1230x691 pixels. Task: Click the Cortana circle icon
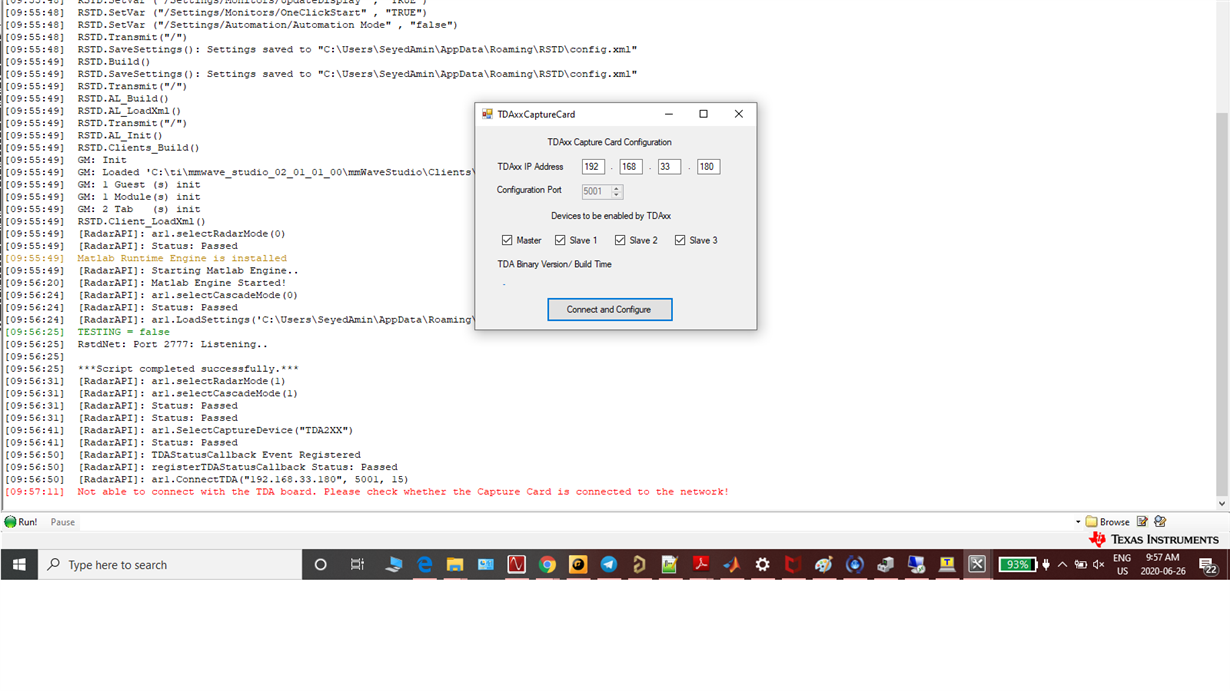(x=320, y=564)
